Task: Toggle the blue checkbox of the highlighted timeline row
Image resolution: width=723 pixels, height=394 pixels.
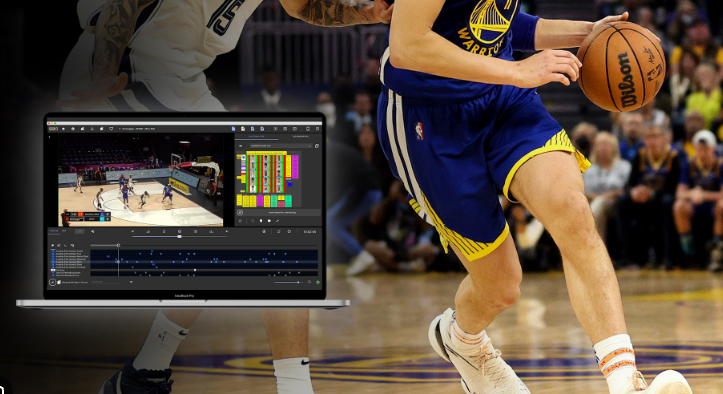Action: (x=53, y=262)
